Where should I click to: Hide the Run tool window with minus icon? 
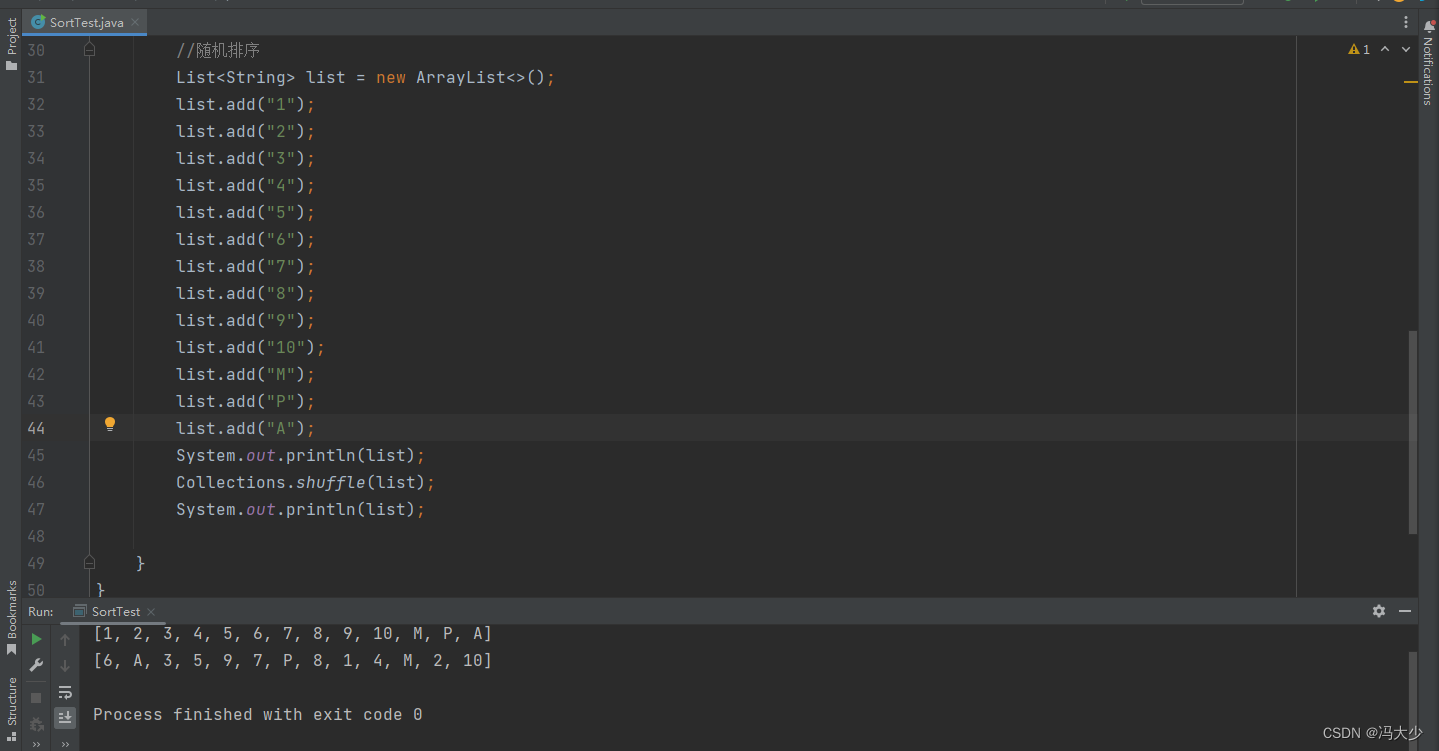pyautogui.click(x=1405, y=611)
